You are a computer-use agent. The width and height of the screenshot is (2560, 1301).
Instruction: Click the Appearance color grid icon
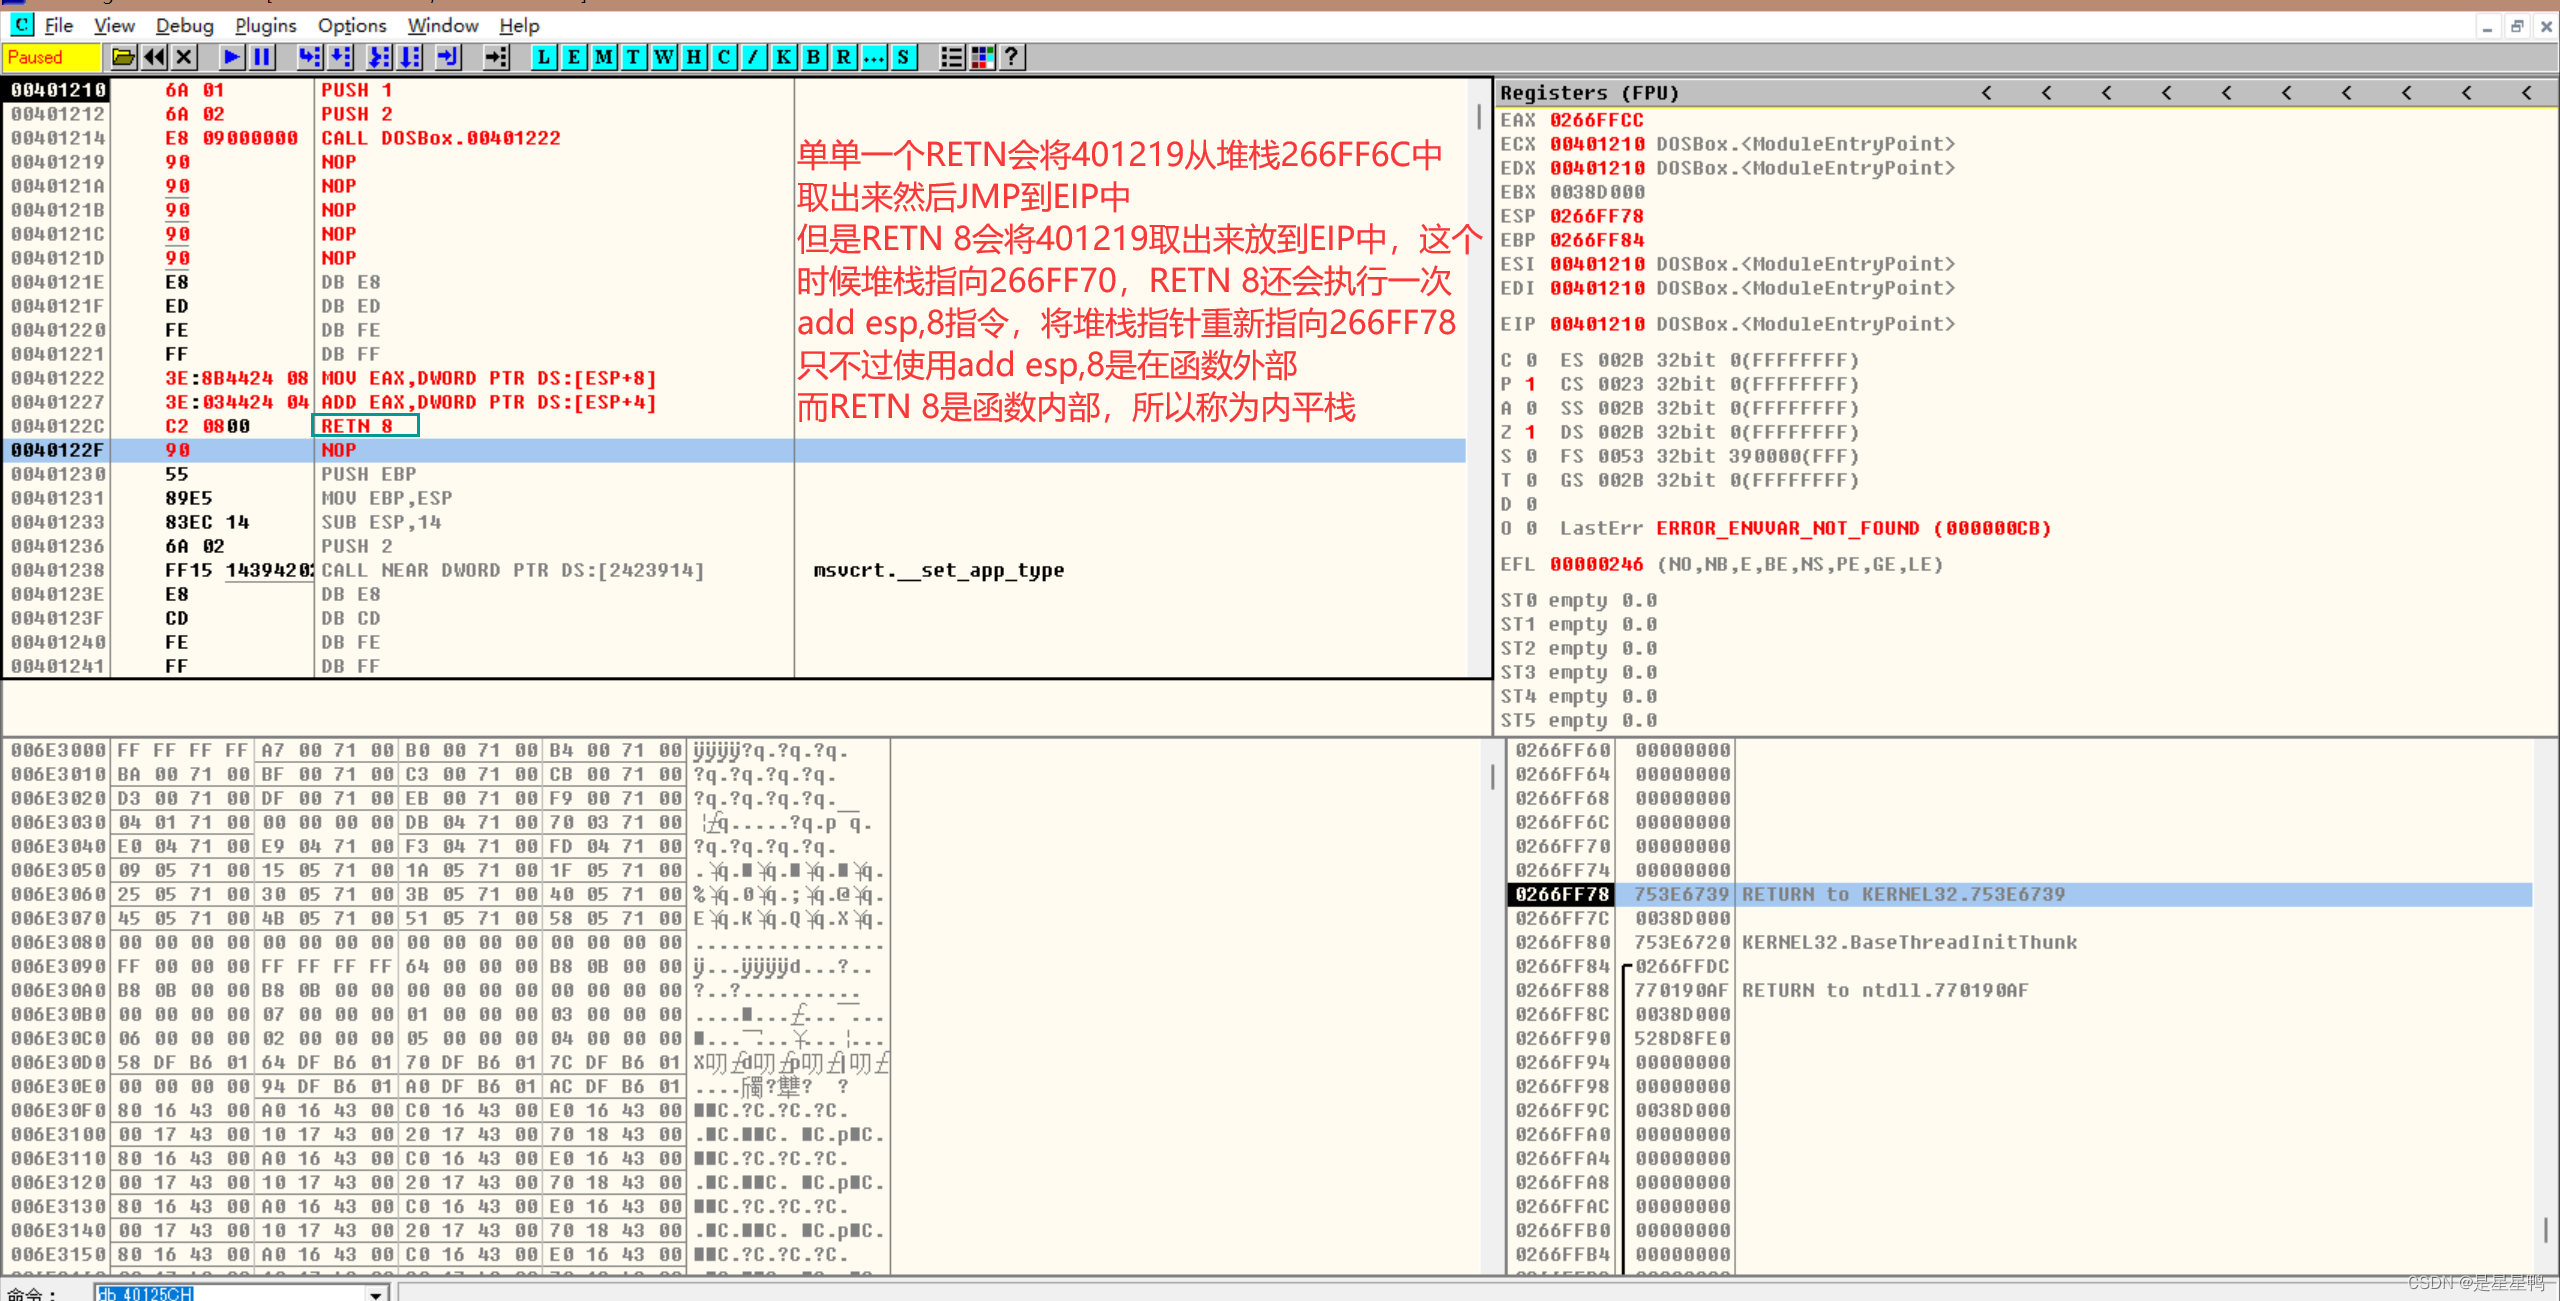click(x=982, y=57)
